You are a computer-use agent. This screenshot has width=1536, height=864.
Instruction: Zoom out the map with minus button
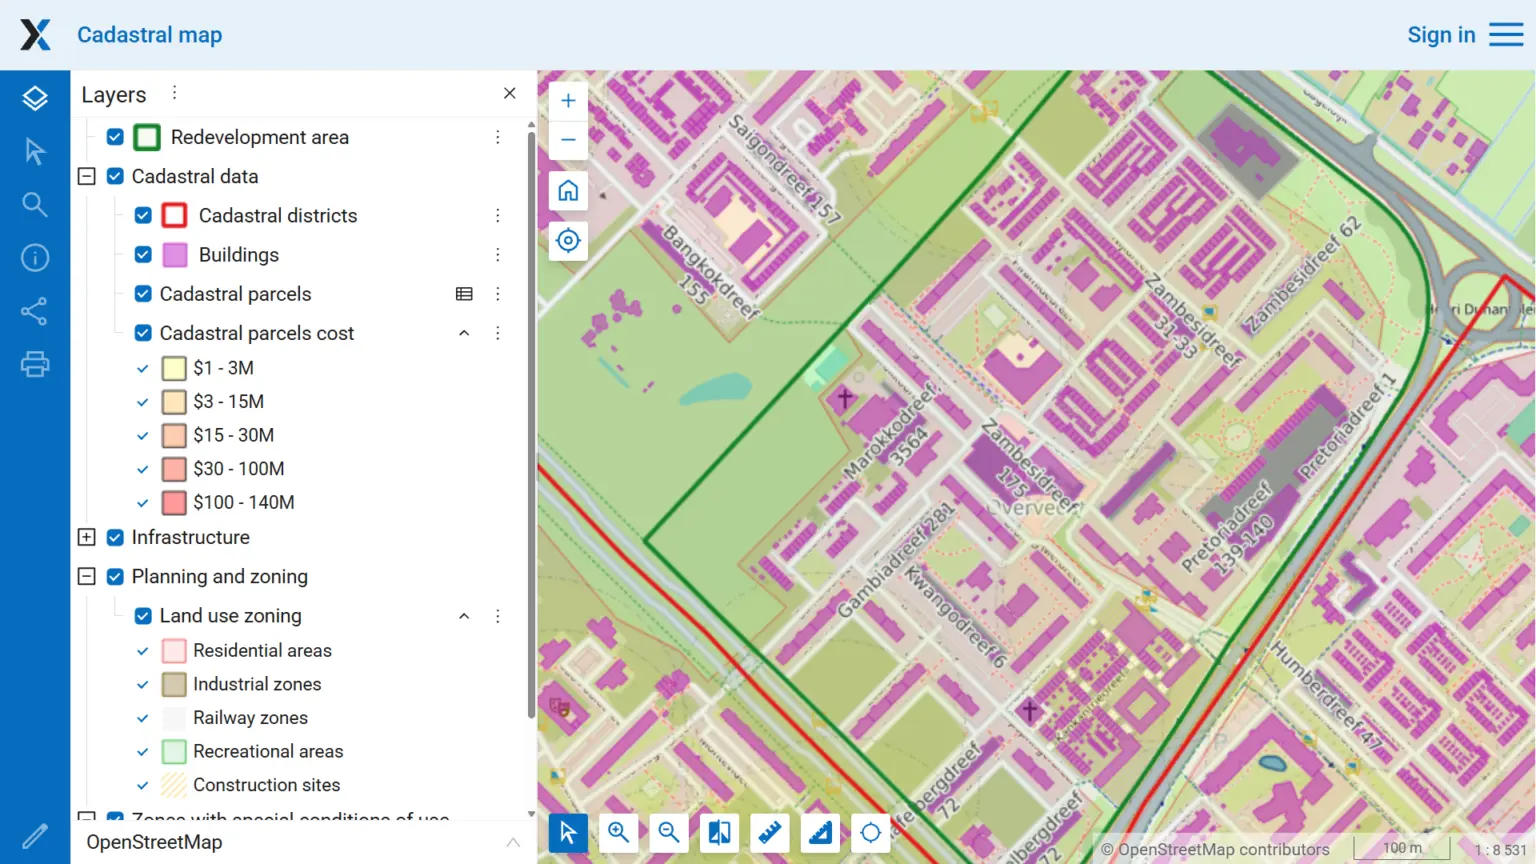(568, 140)
